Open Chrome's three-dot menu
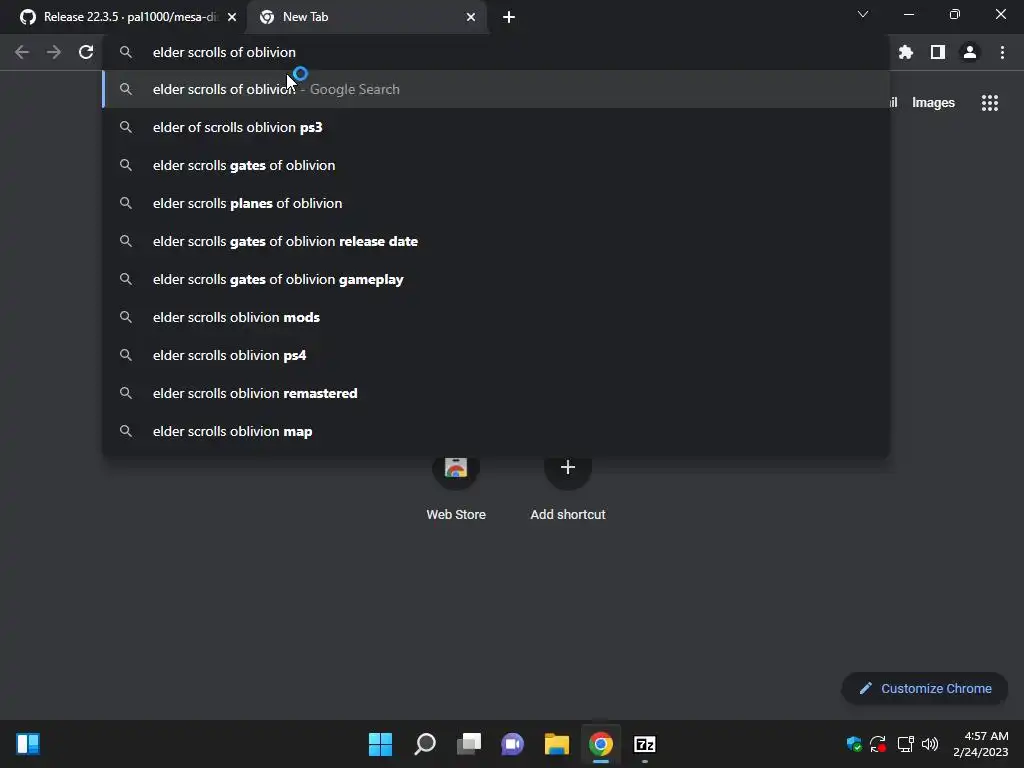The width and height of the screenshot is (1024, 768). (1002, 52)
